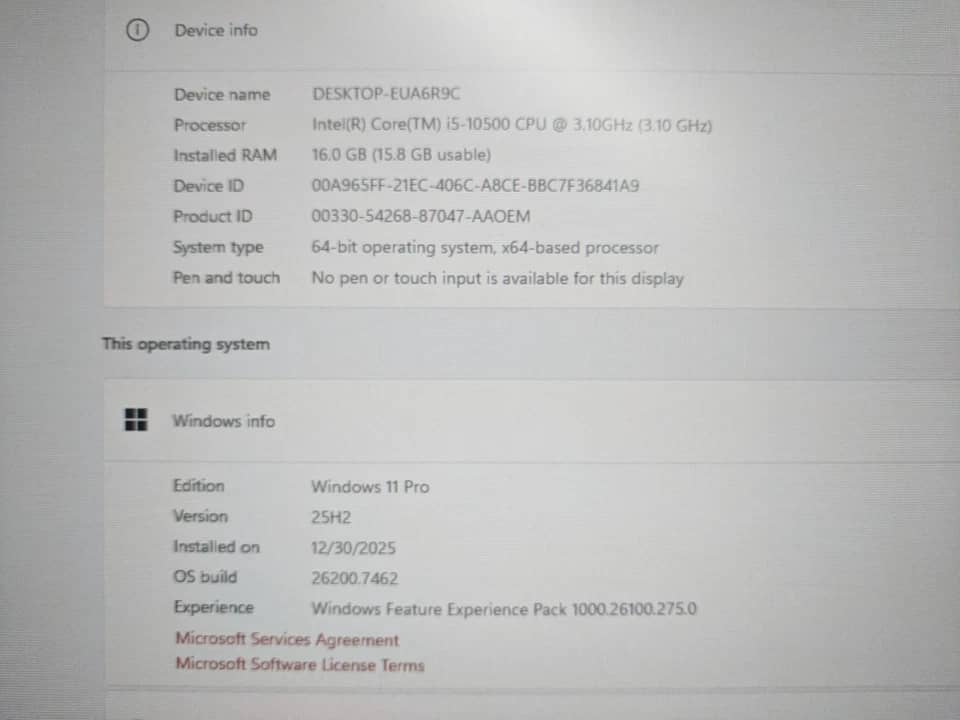This screenshot has height=720, width=960.
Task: Select the Windows 11 Pro edition value
Action: click(370, 487)
